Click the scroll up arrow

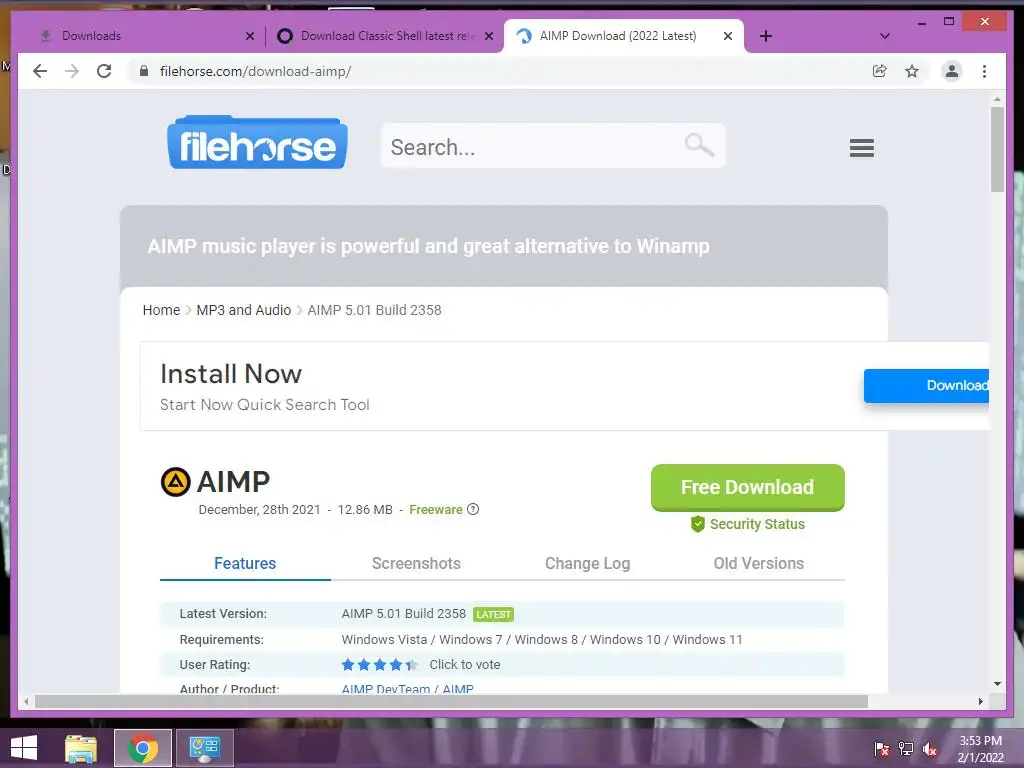(997, 100)
